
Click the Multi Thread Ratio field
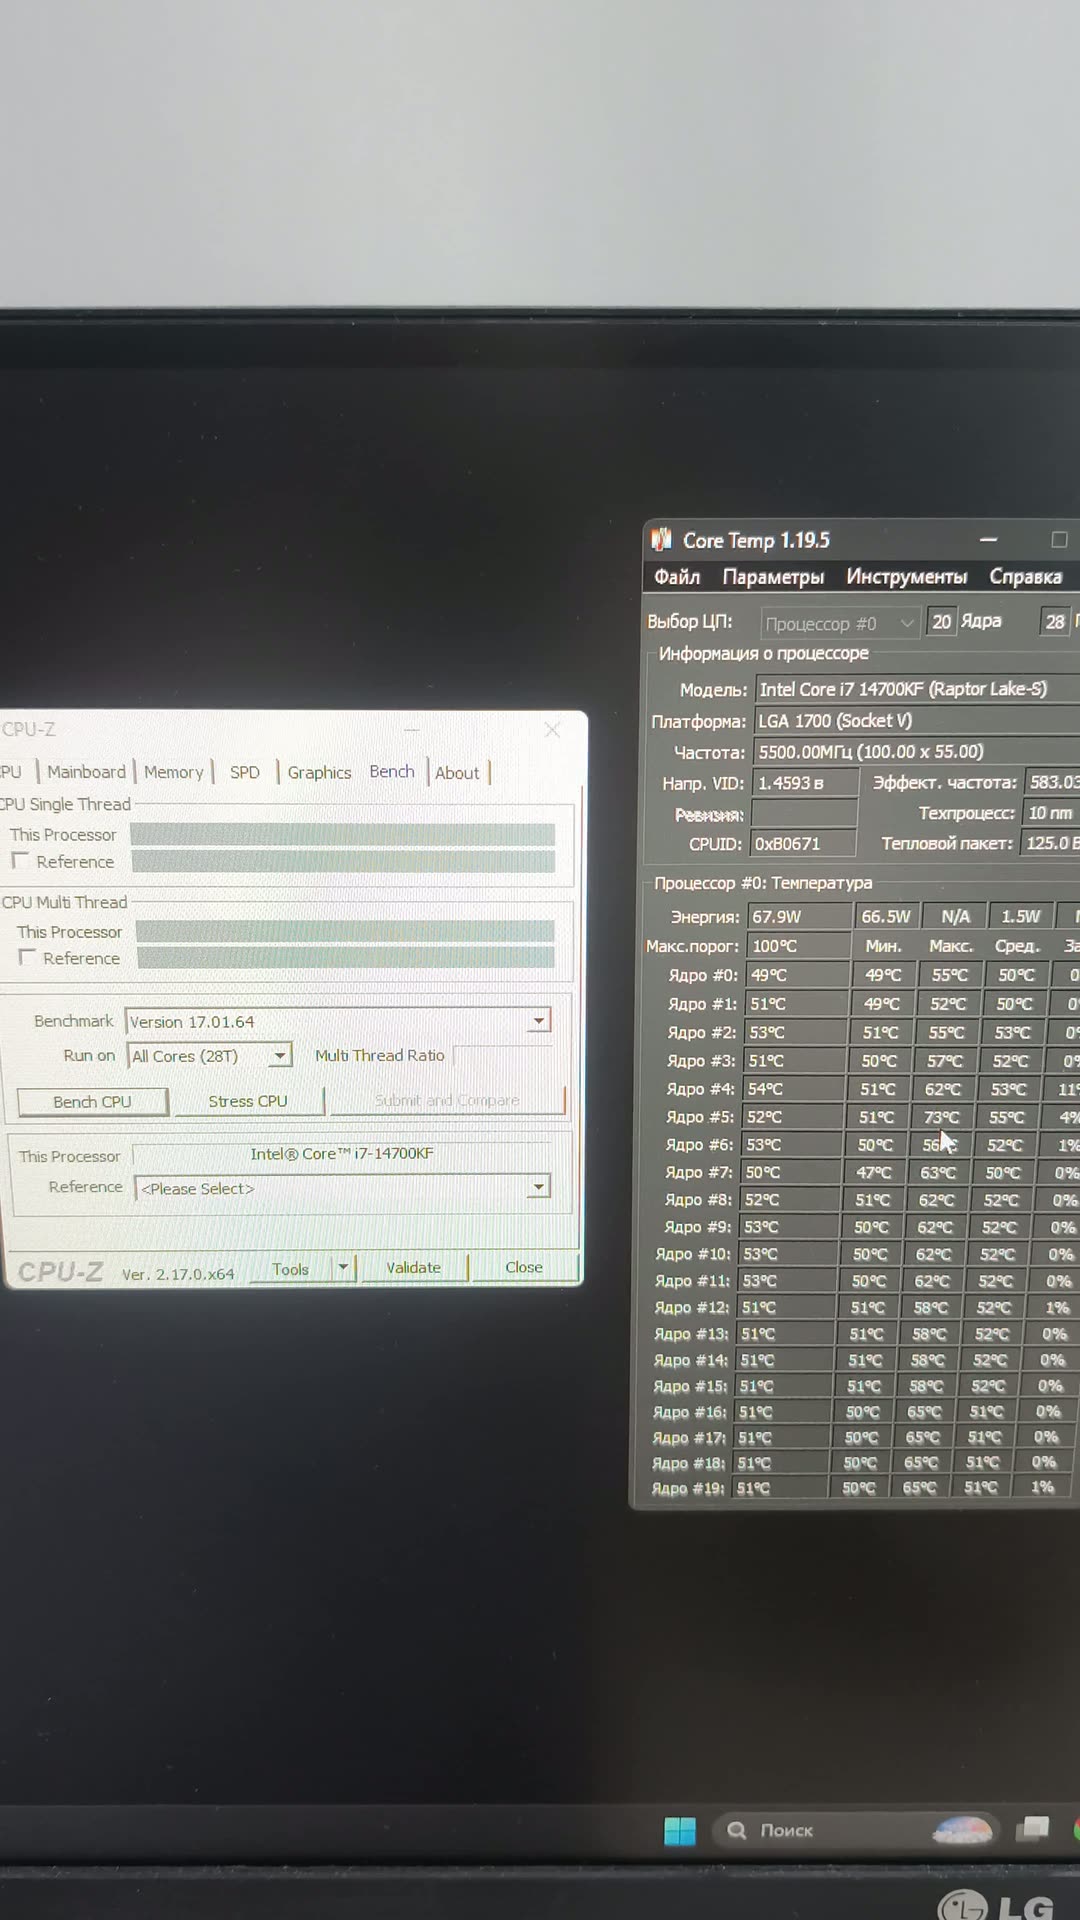503,1055
